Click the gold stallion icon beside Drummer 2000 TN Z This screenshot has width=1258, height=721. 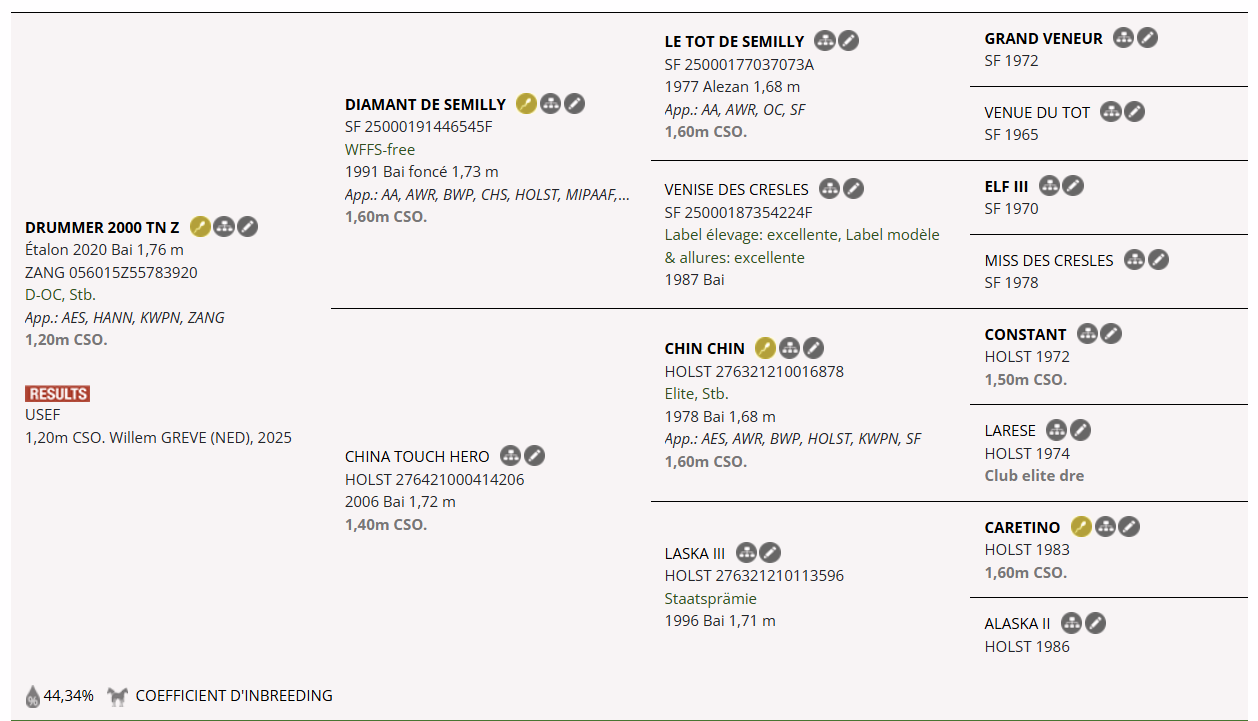[200, 227]
